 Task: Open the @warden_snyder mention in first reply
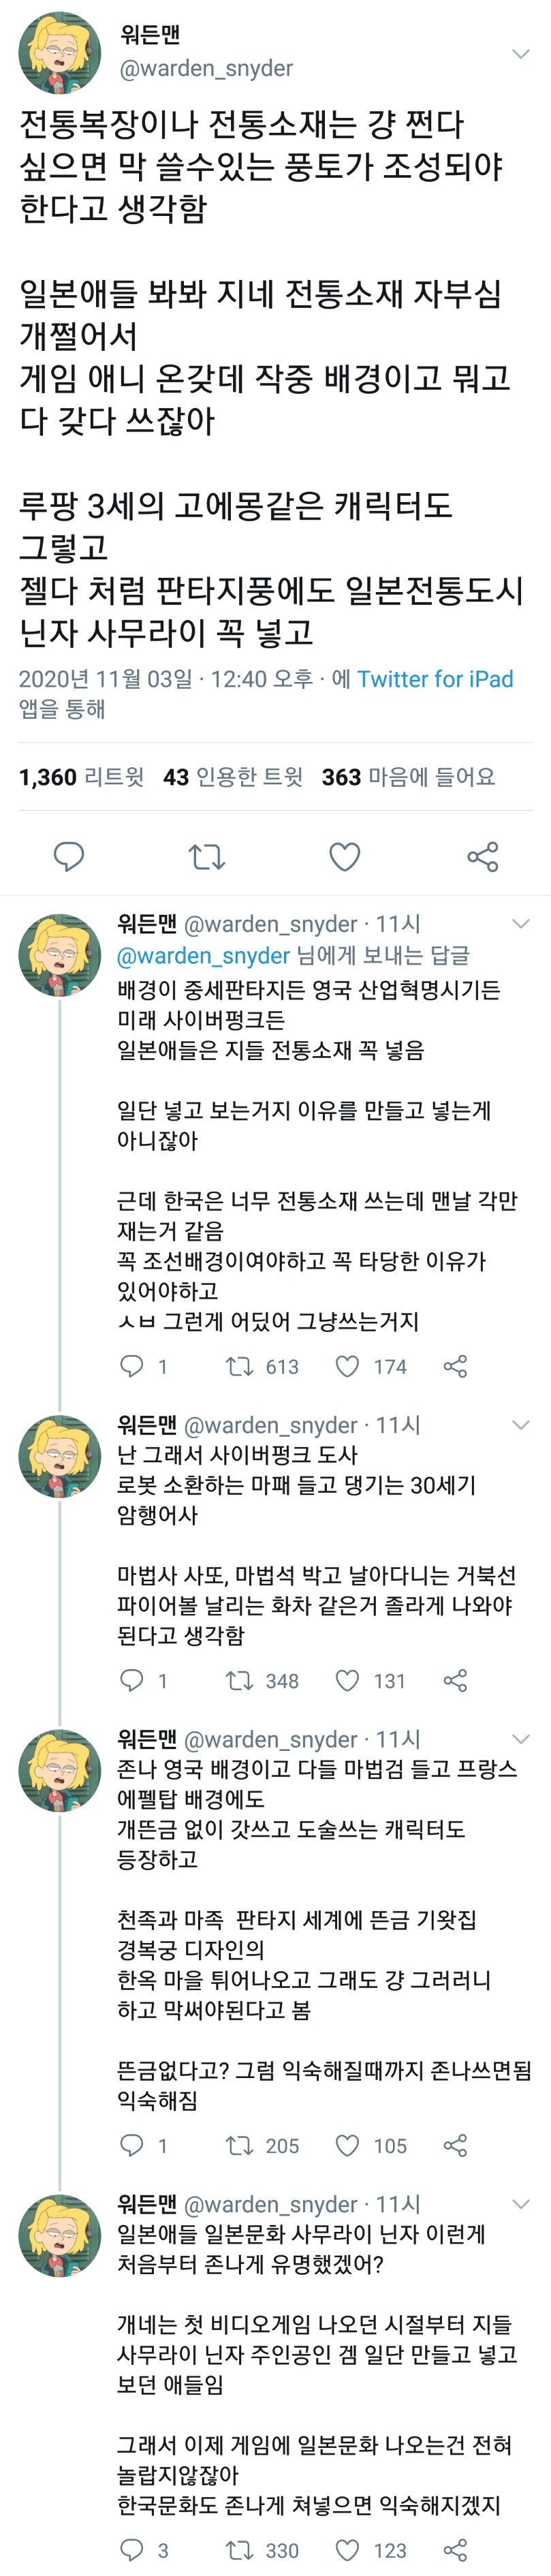click(x=203, y=955)
